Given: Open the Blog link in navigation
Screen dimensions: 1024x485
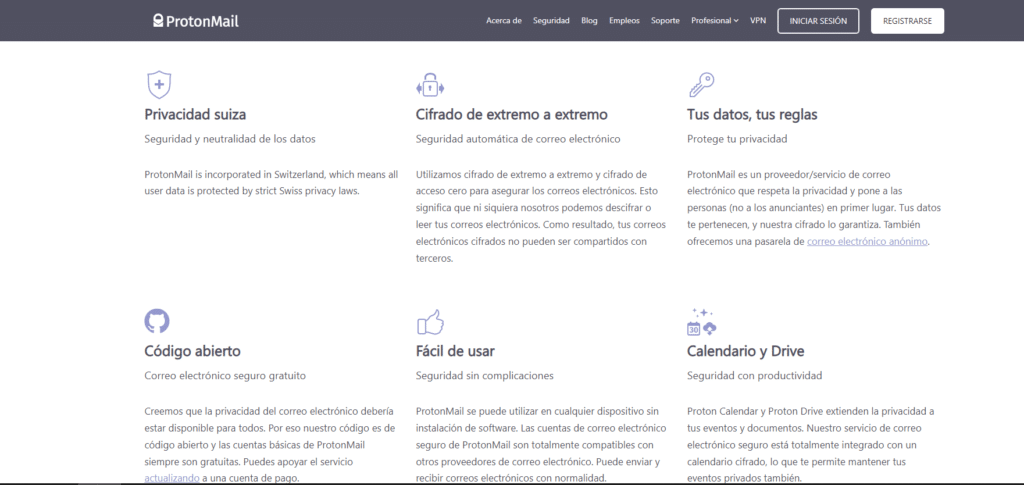Looking at the screenshot, I should click(589, 21).
